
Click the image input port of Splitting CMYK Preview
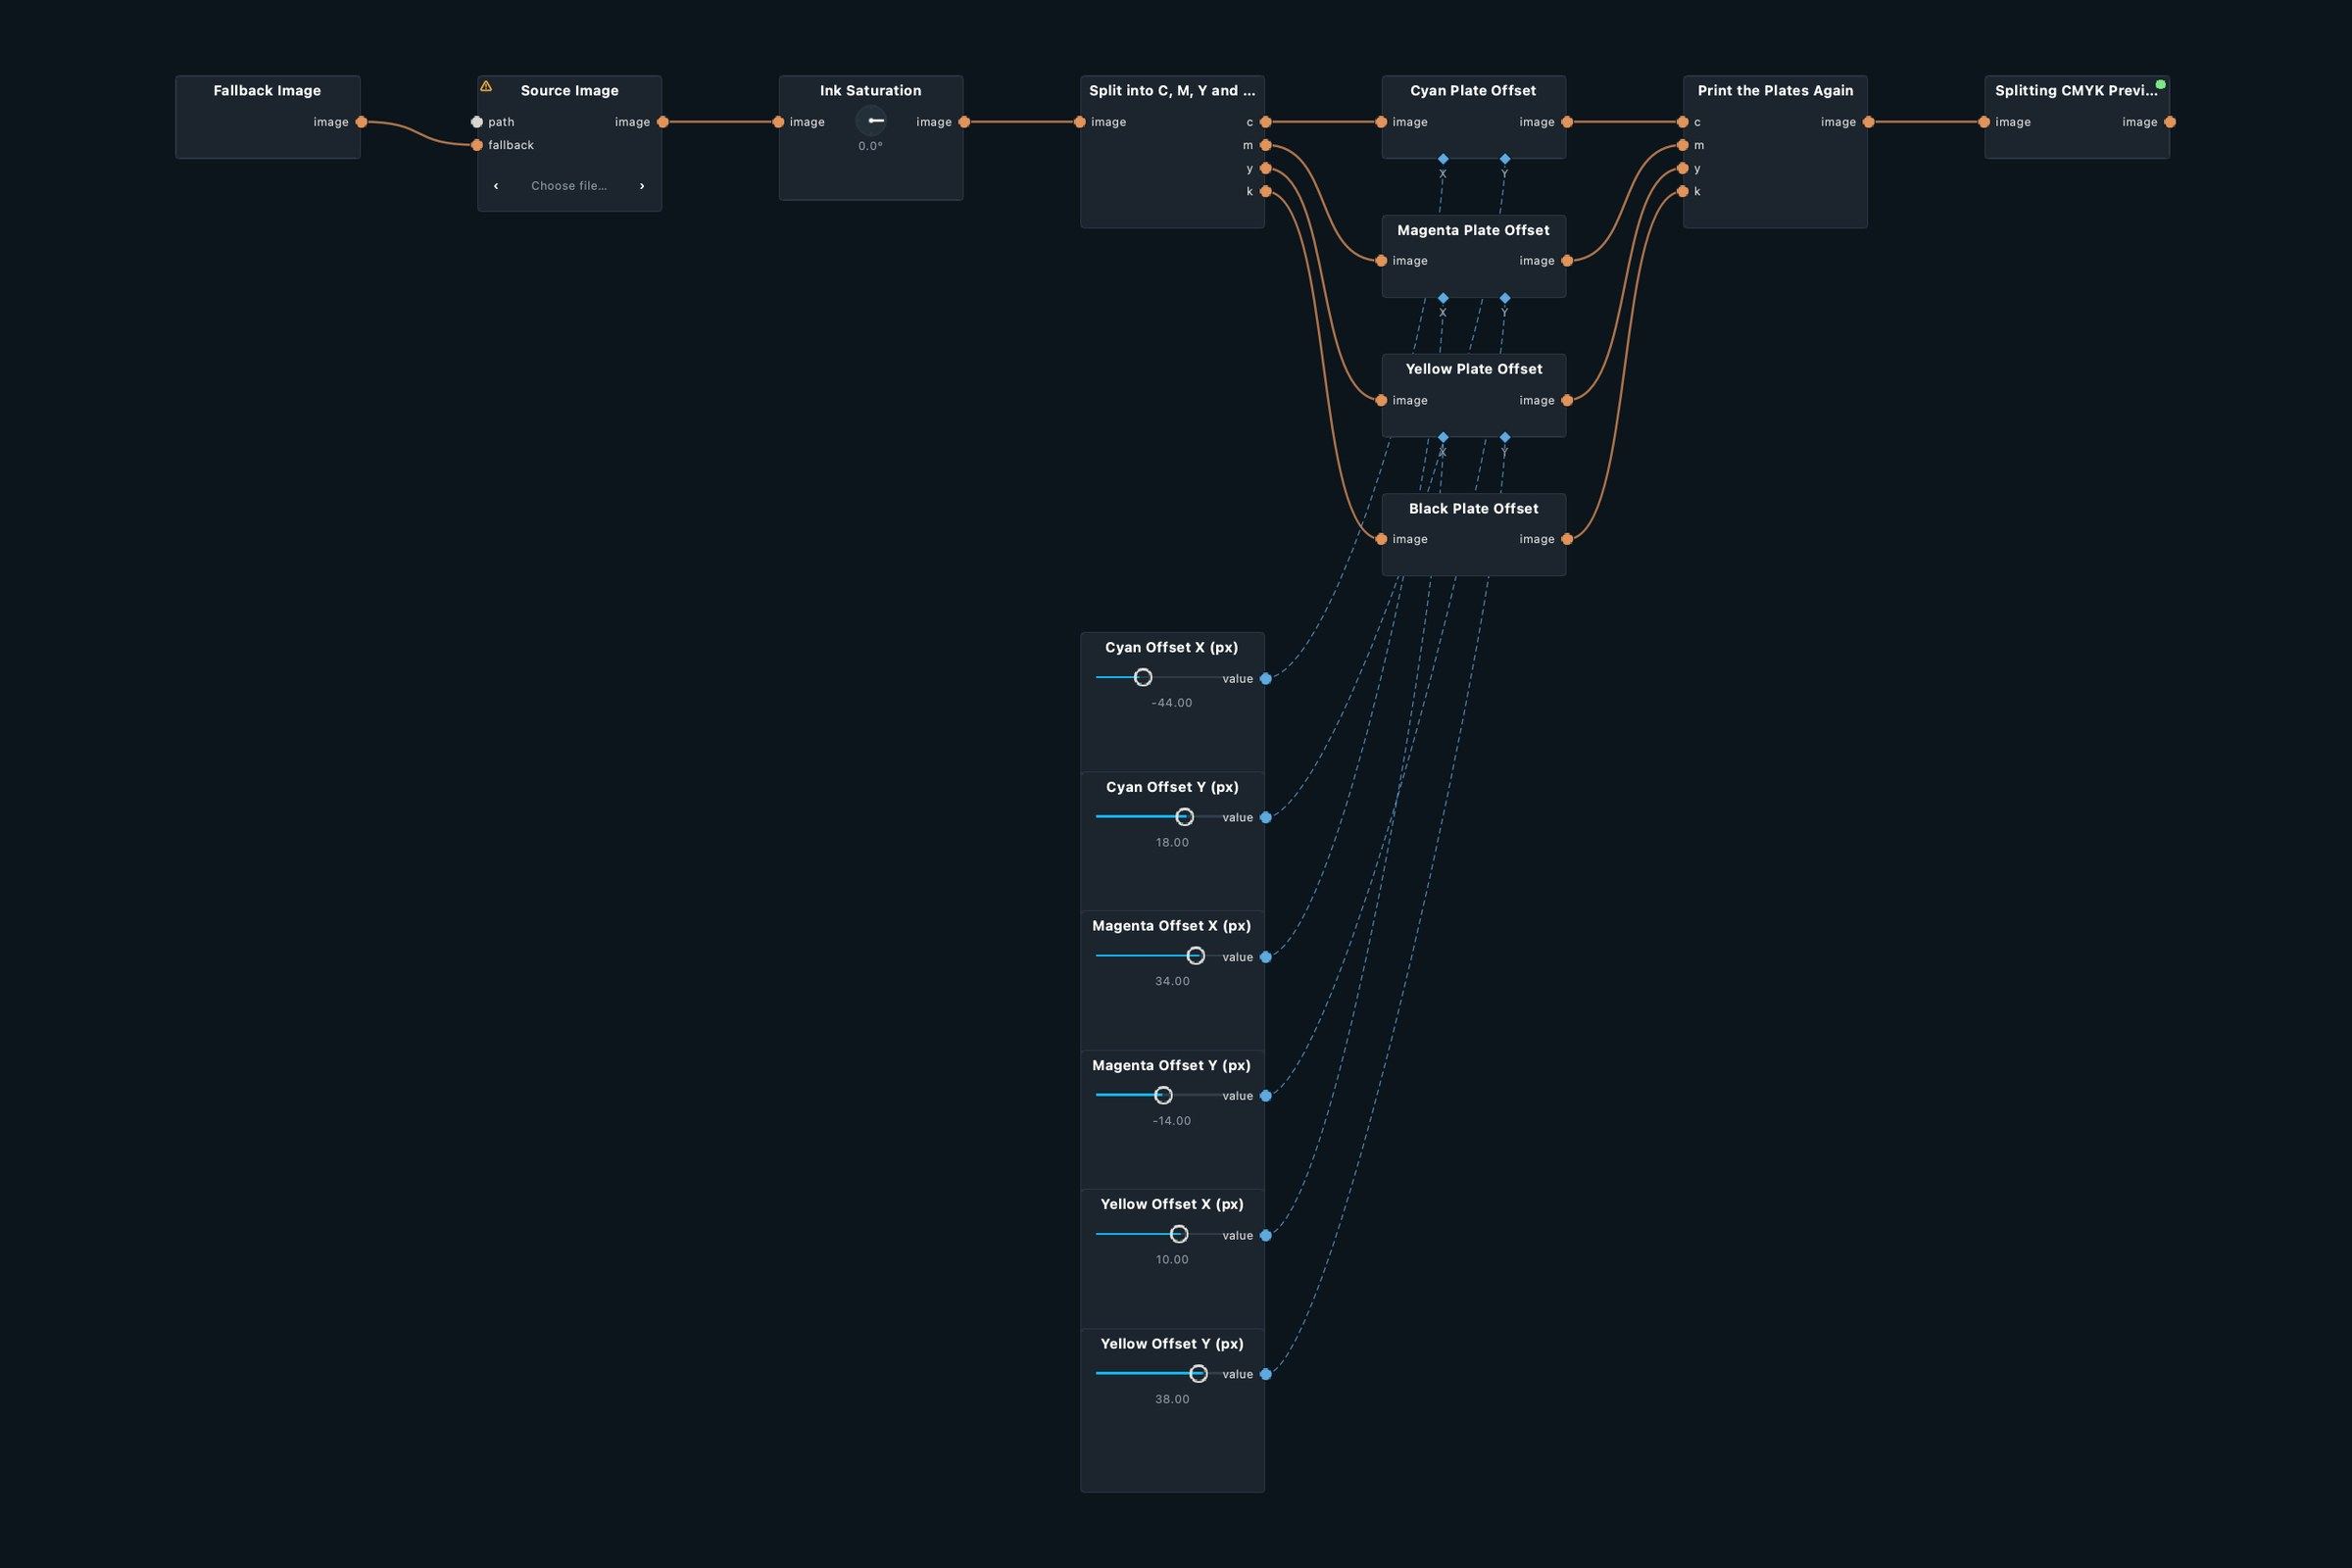coord(1984,122)
